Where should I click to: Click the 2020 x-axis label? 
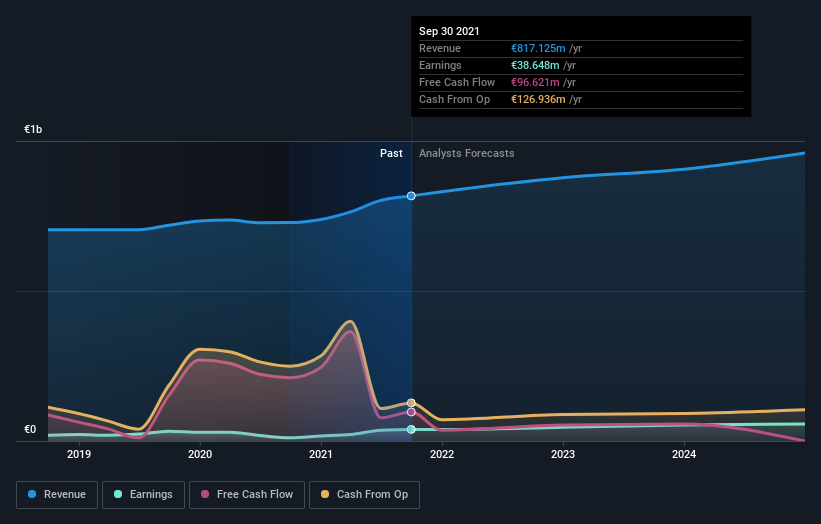tap(200, 454)
